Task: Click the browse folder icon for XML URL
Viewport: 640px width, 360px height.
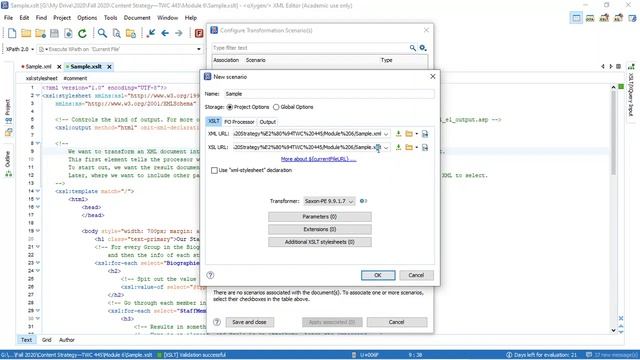Action: click(x=409, y=134)
